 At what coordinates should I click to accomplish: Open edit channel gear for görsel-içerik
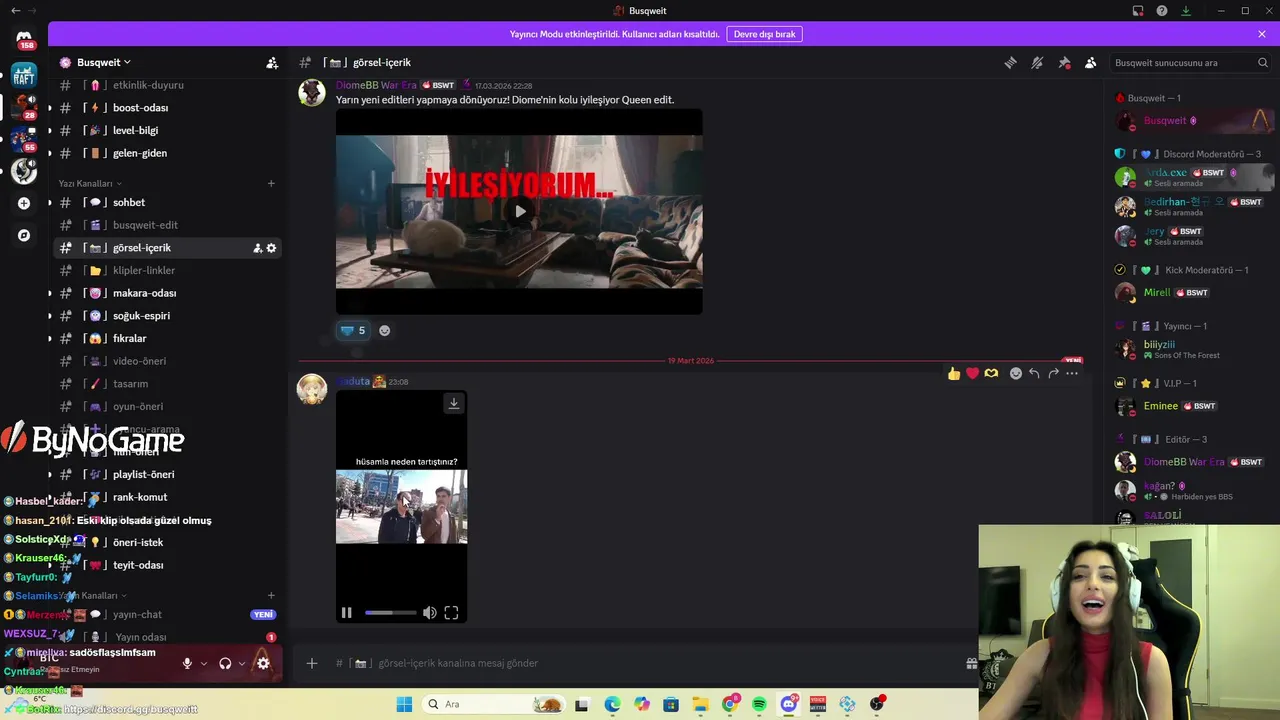click(x=271, y=248)
